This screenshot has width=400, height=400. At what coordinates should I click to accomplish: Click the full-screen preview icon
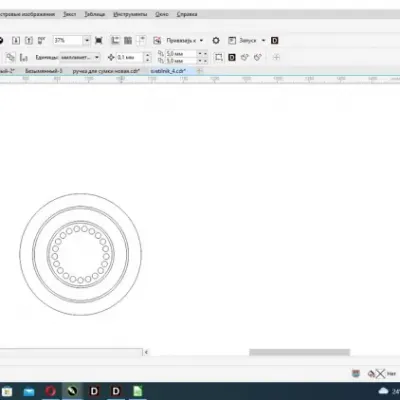99,40
